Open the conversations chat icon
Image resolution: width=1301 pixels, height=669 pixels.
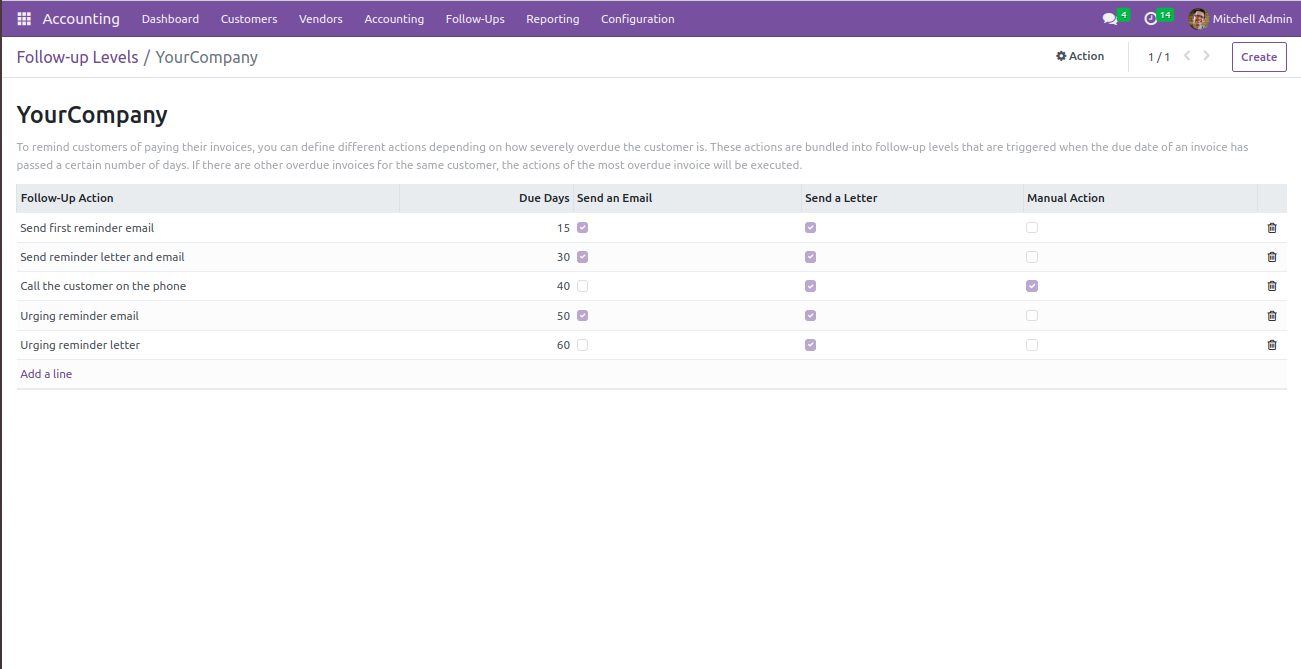pos(1109,19)
